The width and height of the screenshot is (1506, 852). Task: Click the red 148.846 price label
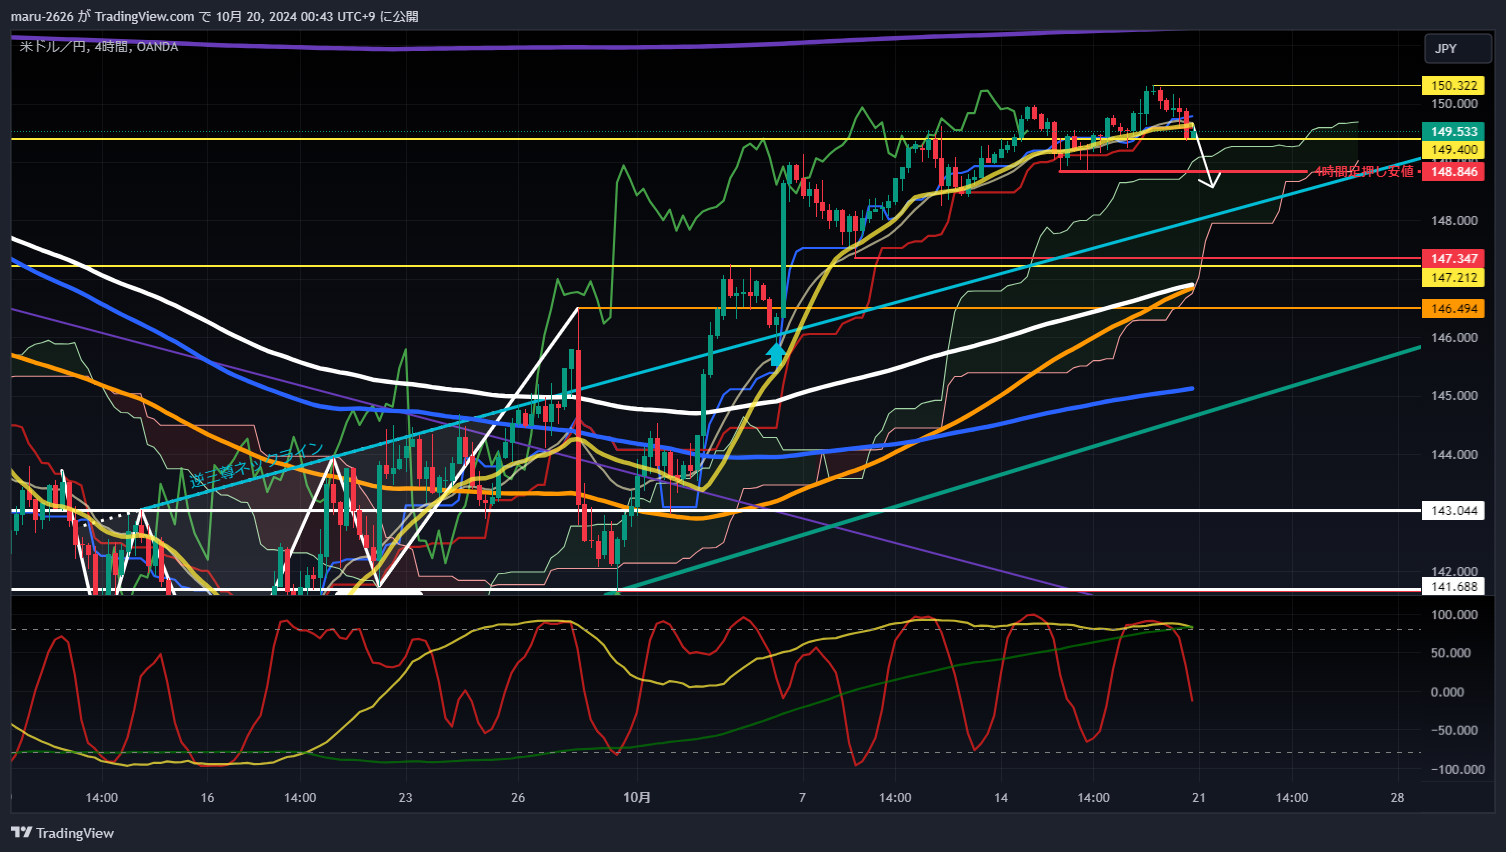(1454, 172)
